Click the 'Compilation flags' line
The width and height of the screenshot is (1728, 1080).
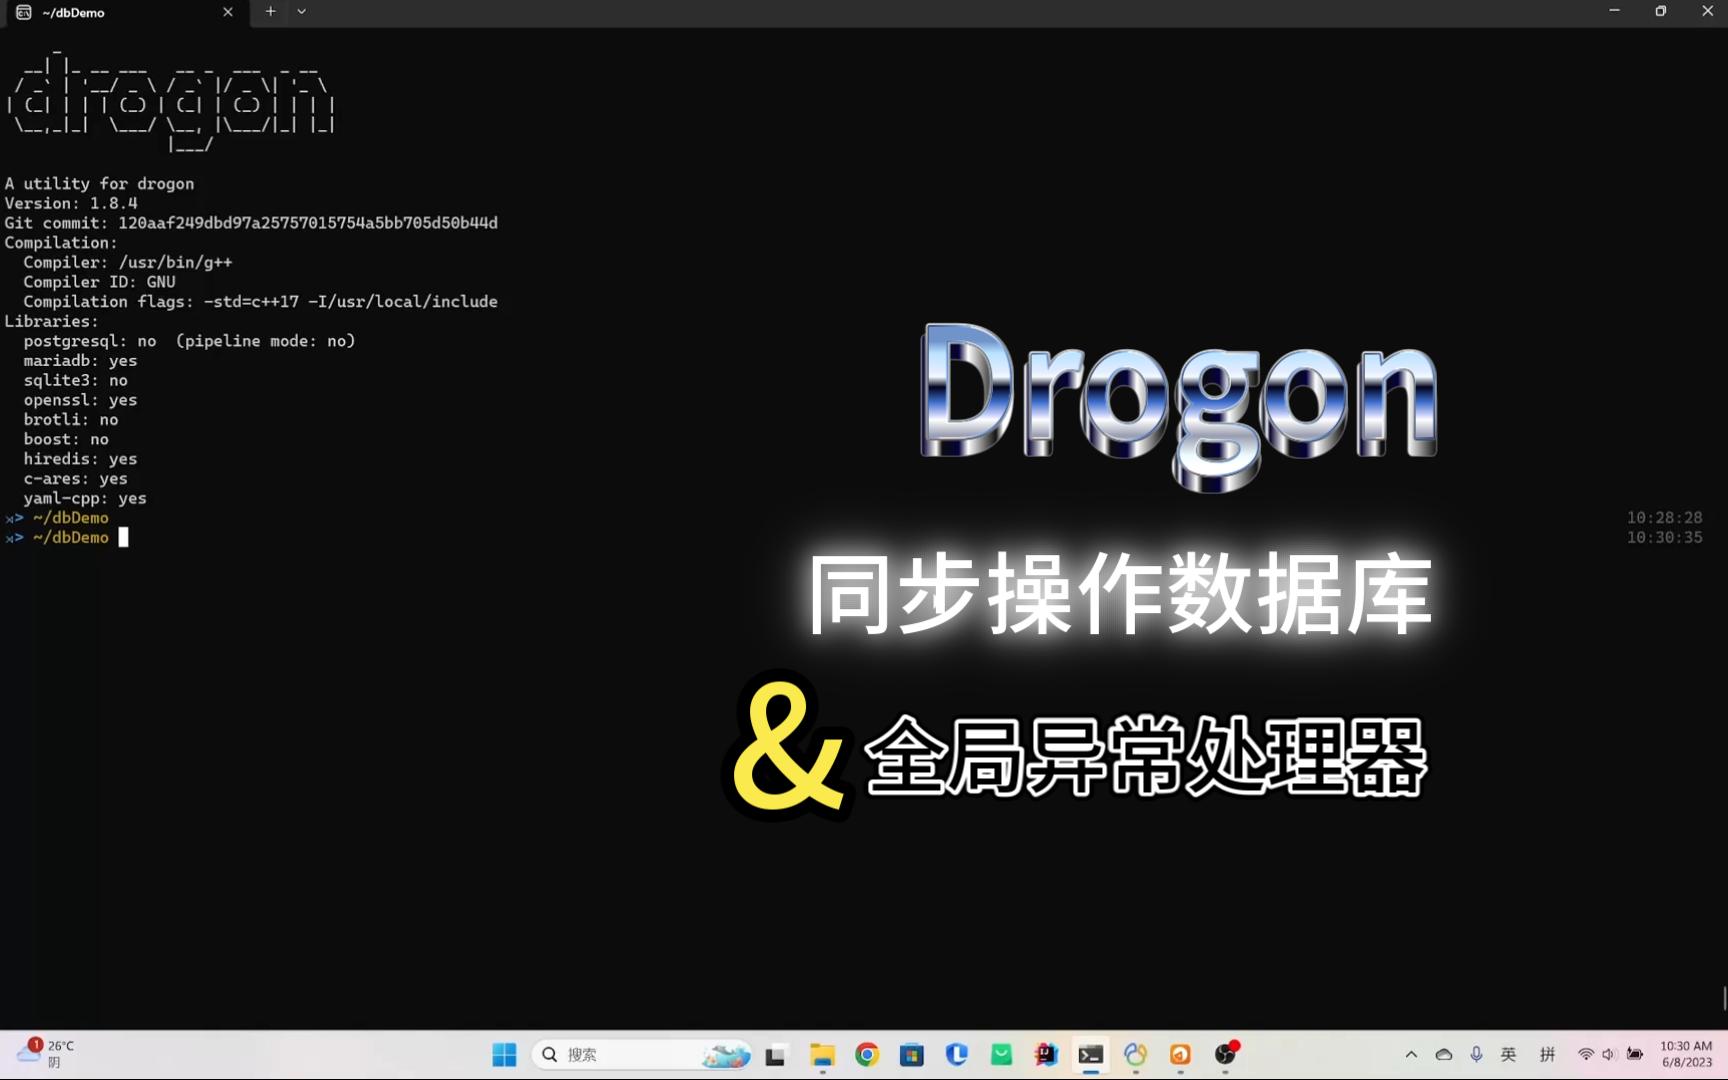[260, 302]
